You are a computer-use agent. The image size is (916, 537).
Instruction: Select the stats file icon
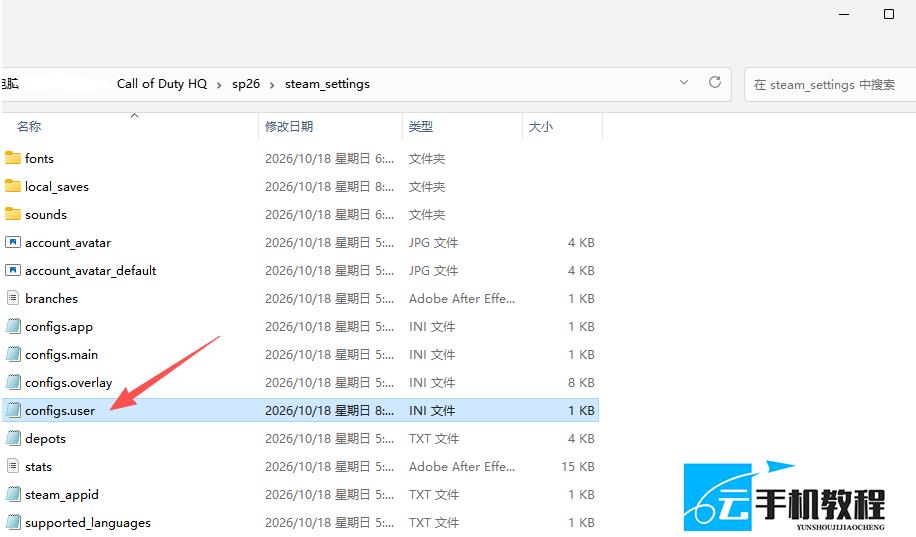tap(13, 466)
